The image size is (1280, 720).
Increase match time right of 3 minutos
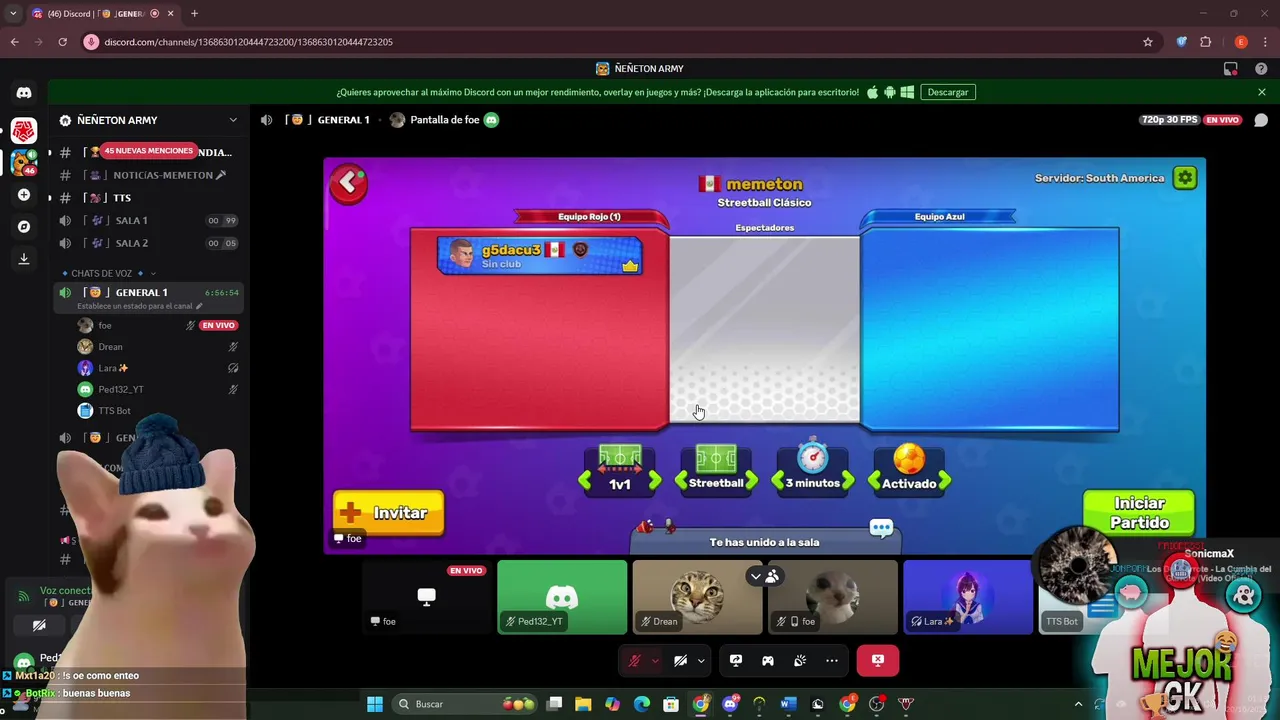[x=846, y=482]
